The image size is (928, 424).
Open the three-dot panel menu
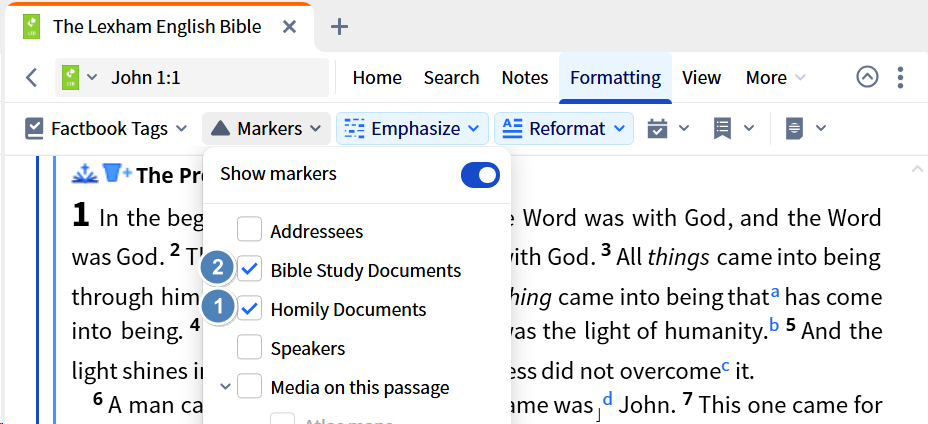[900, 77]
